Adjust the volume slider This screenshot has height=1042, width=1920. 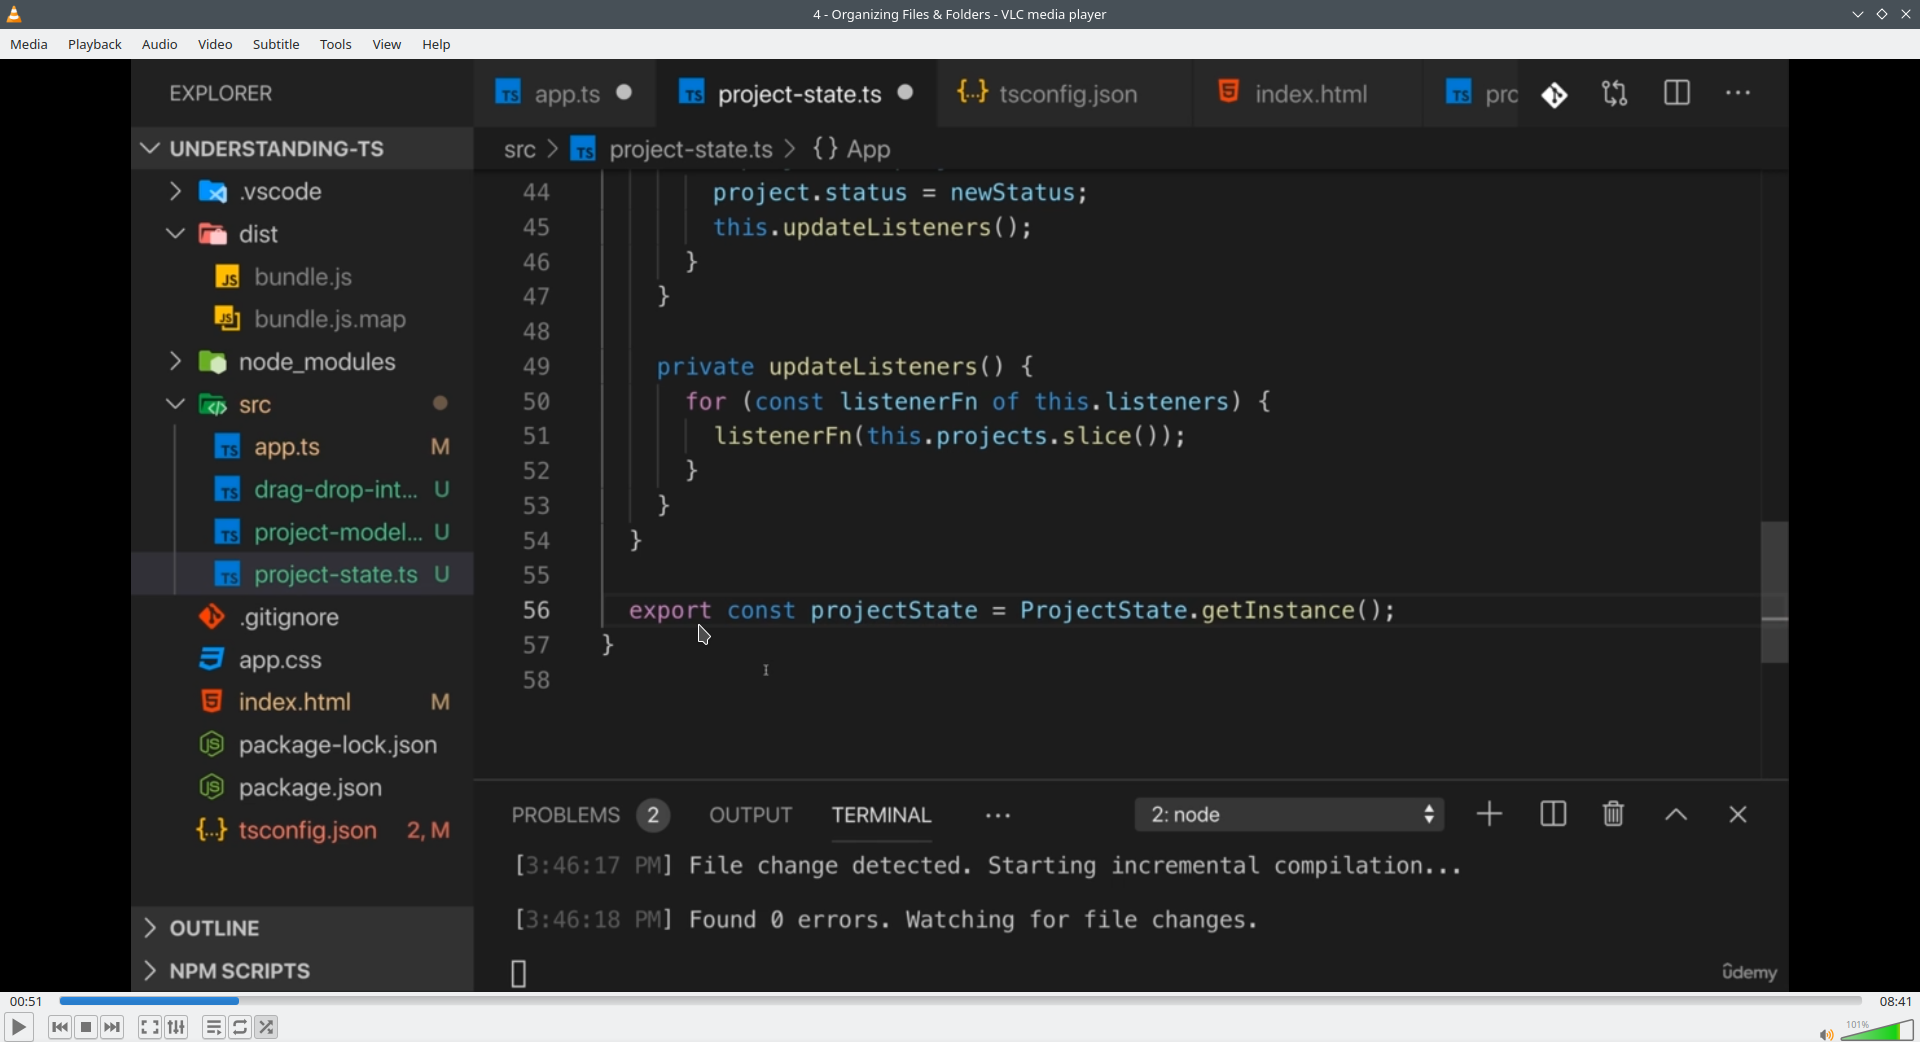point(1877,1030)
